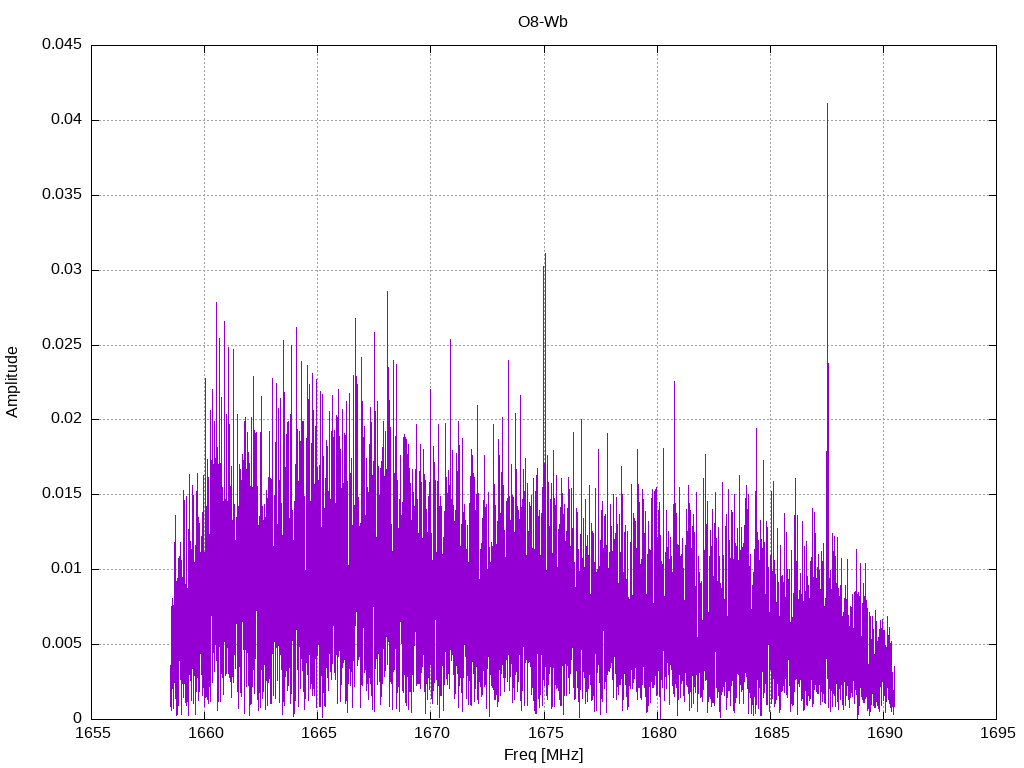
Task: Select the 1660 frequency tick label
Action: click(205, 733)
